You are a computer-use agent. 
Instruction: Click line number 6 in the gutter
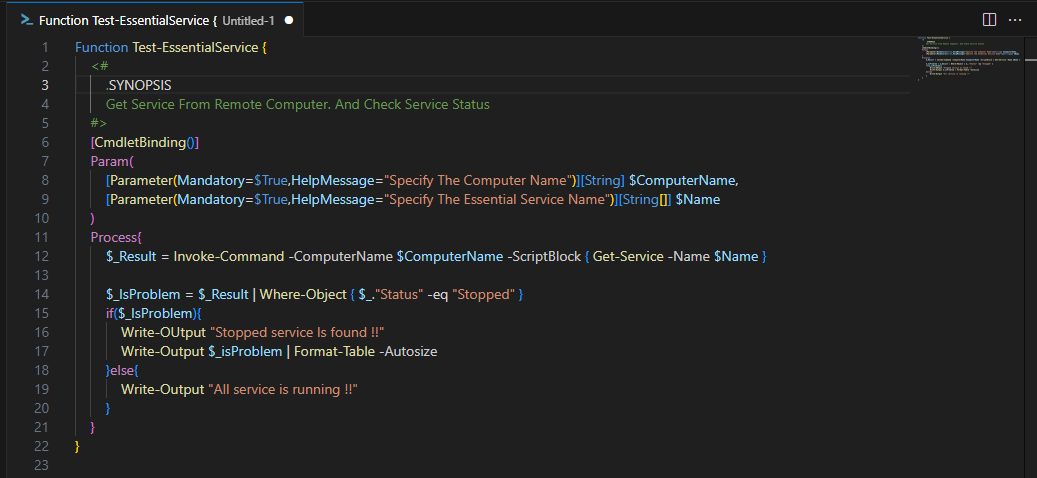tap(45, 142)
